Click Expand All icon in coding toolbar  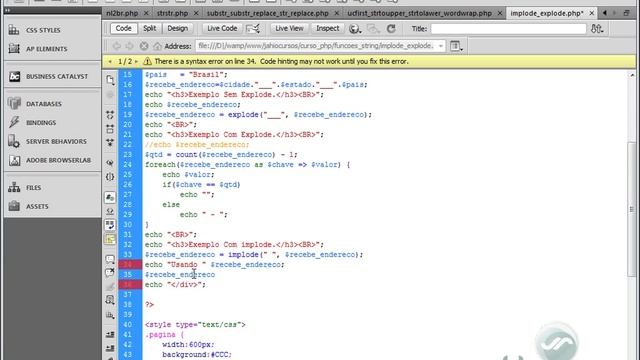[110, 143]
